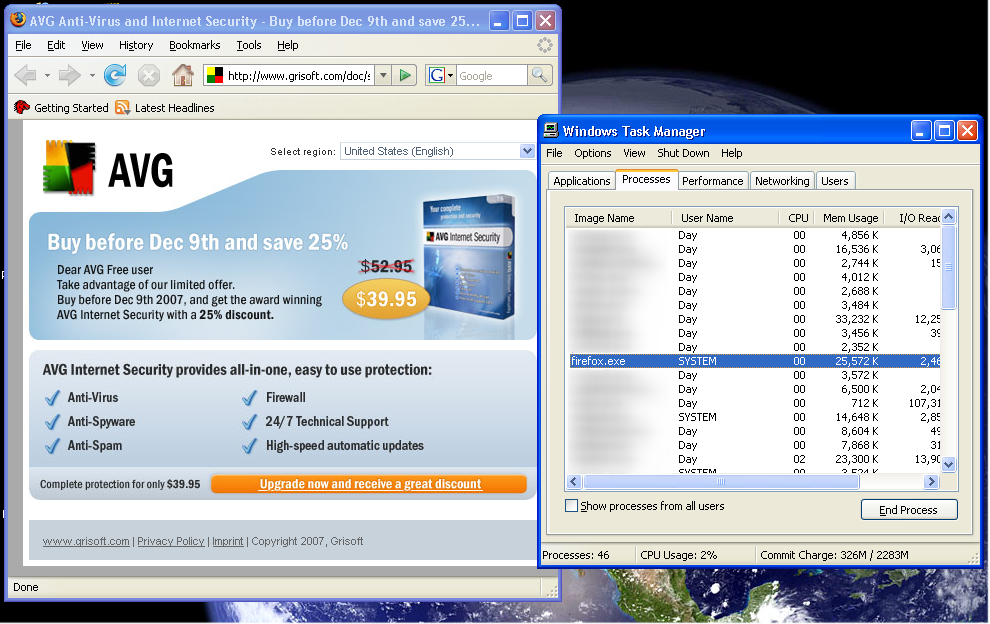Click the Getting Started bookmark icon
990x624 pixels.
point(22,107)
